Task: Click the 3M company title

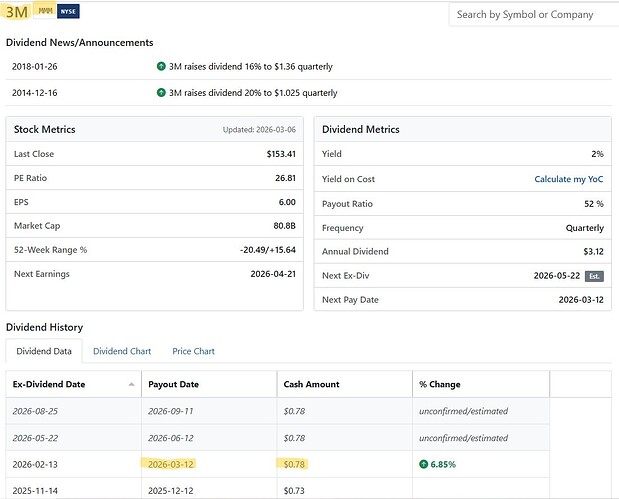Action: pos(17,11)
